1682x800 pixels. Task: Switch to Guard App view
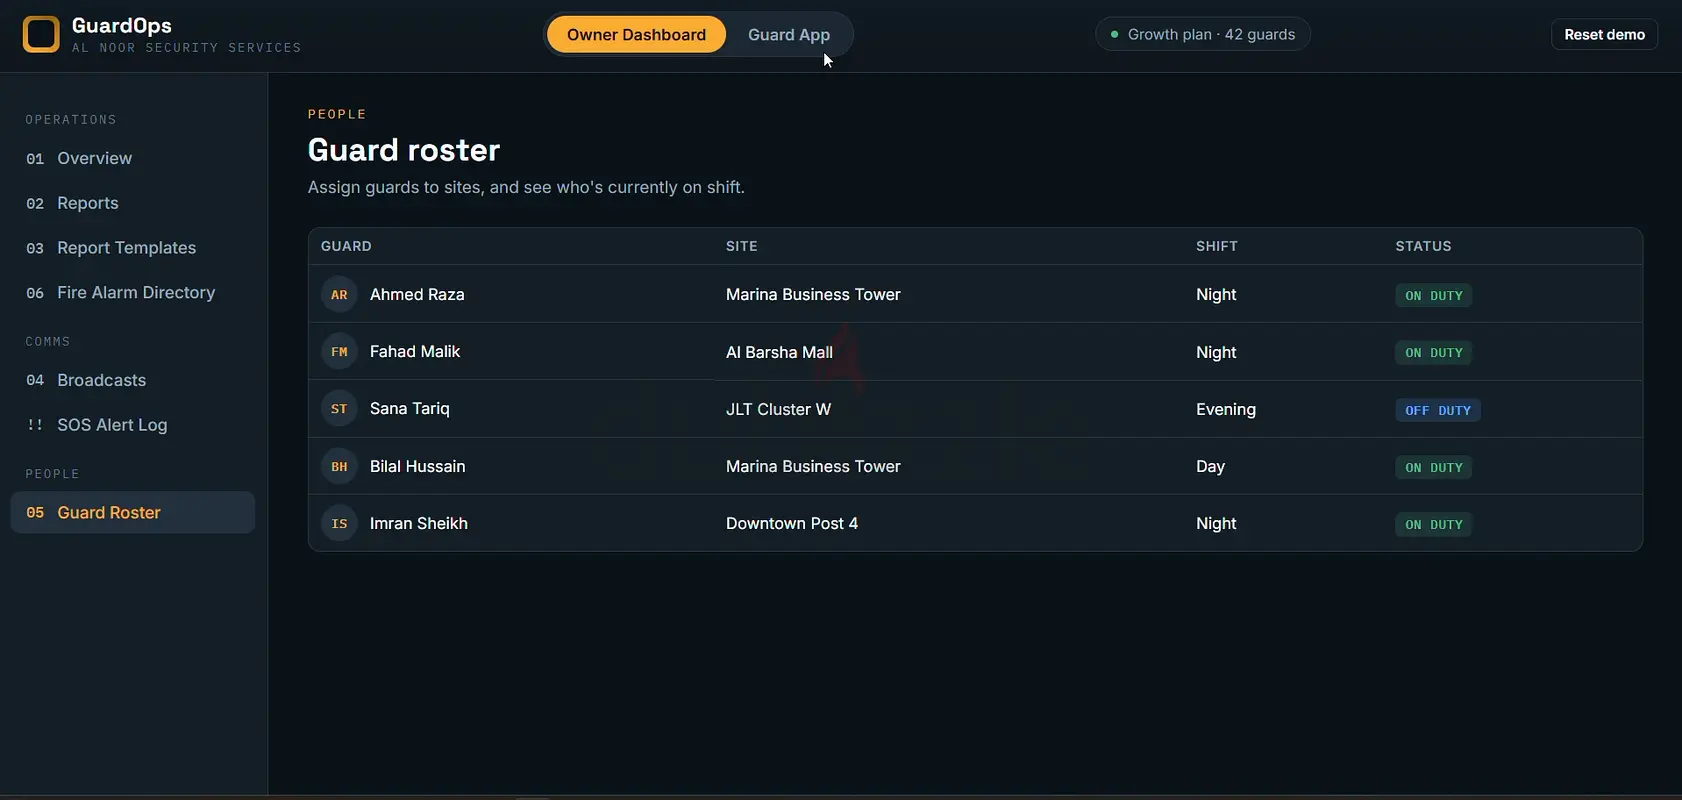coord(789,35)
